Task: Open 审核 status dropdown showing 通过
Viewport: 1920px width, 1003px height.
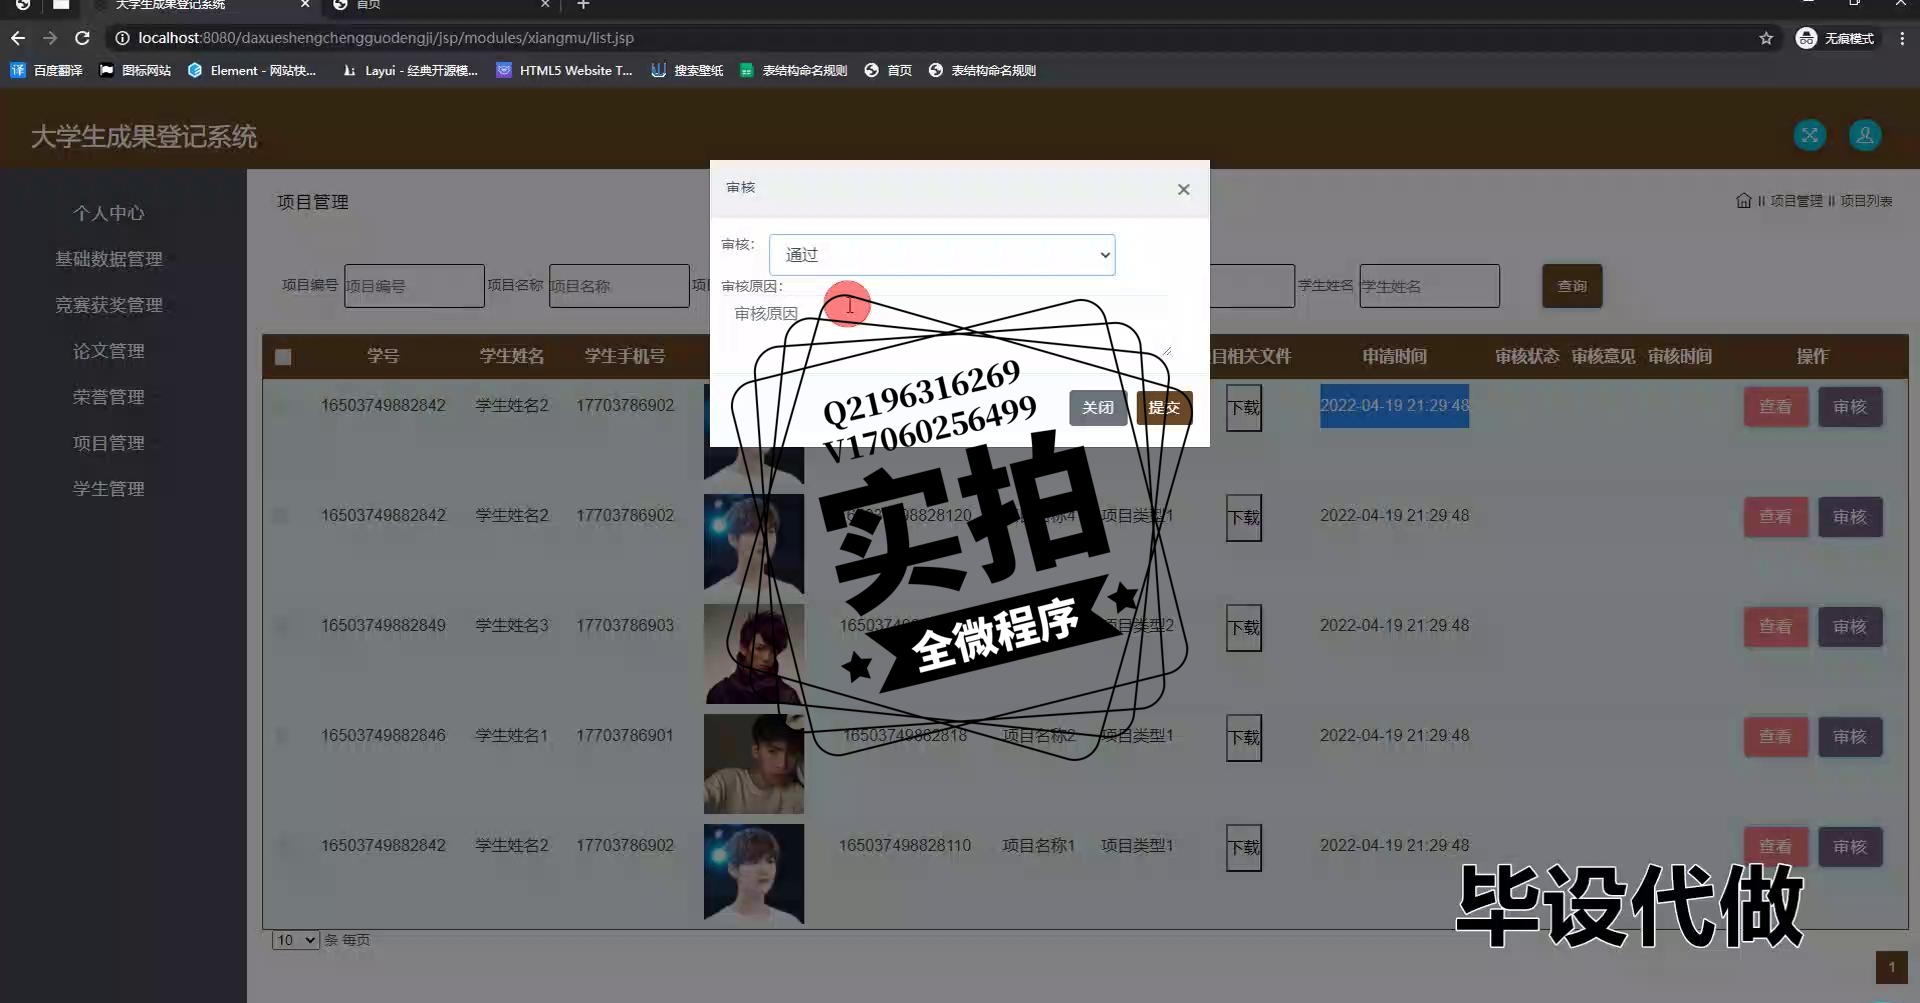Action: click(x=942, y=255)
